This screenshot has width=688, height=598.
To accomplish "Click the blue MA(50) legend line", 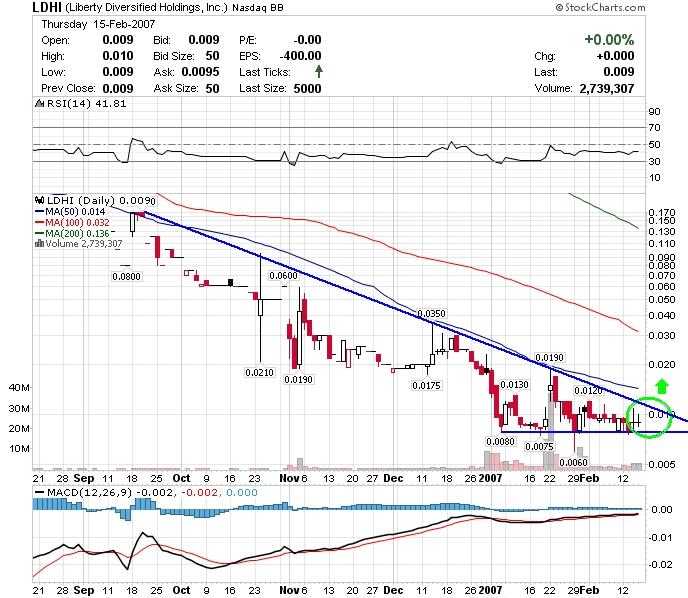I will [39, 211].
